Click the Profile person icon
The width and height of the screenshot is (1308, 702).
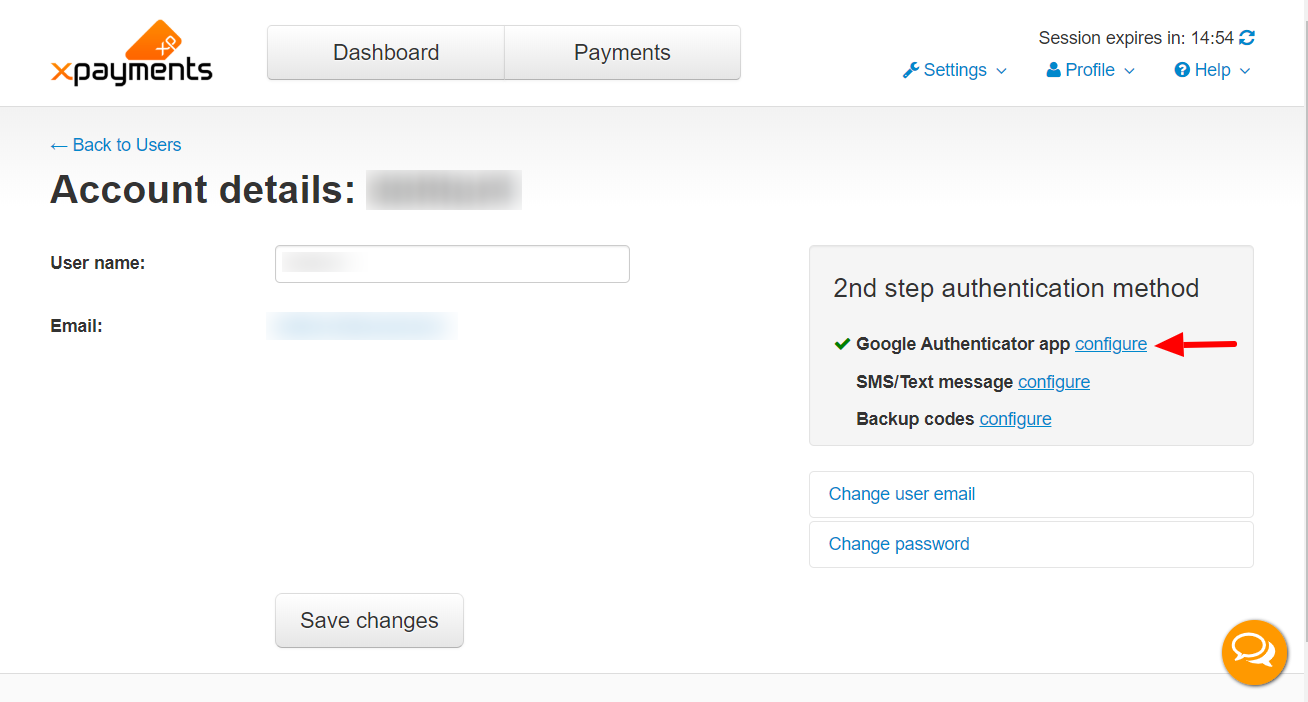(1053, 70)
